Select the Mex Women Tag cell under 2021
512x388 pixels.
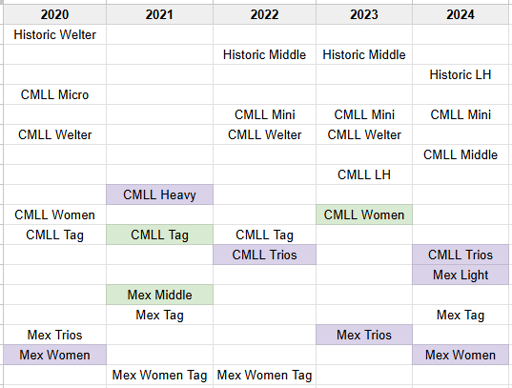click(x=160, y=375)
